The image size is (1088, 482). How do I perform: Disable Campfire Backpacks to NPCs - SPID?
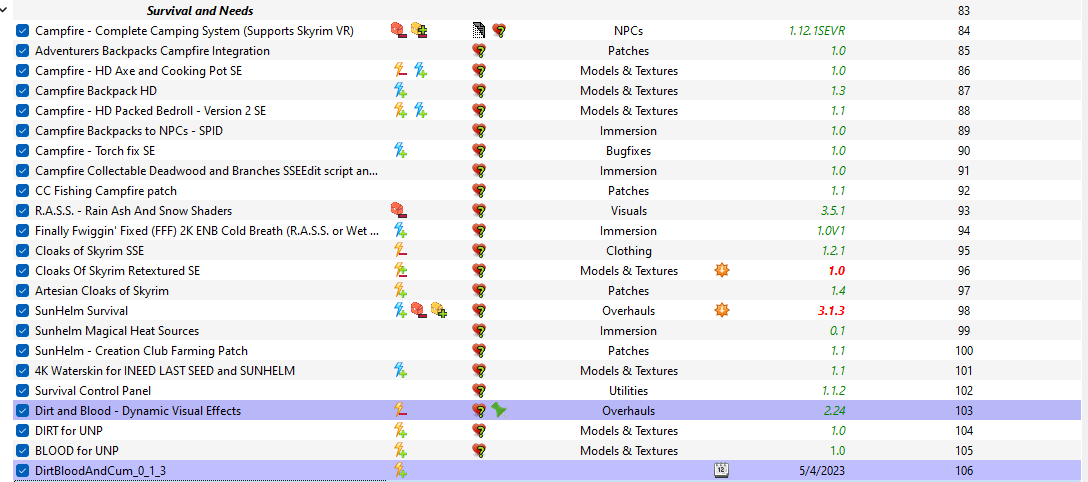tap(22, 131)
